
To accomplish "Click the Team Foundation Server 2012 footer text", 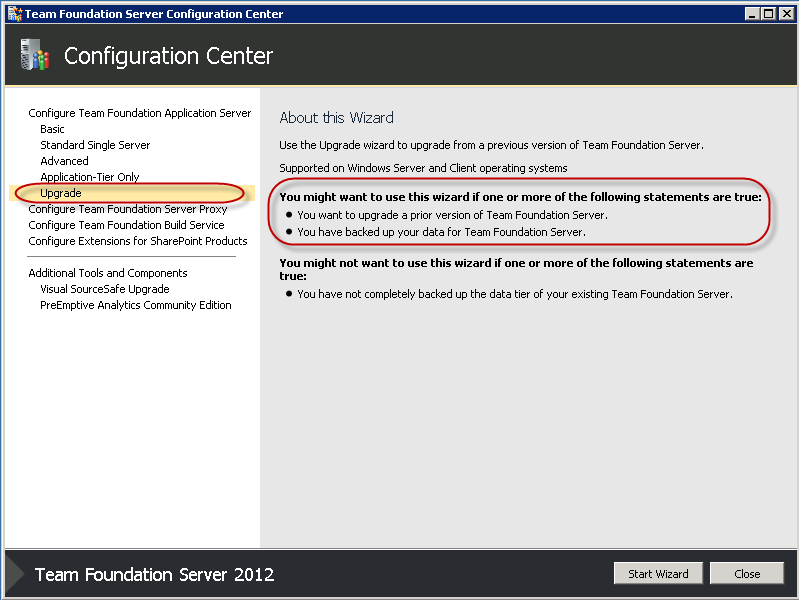I will click(x=154, y=575).
